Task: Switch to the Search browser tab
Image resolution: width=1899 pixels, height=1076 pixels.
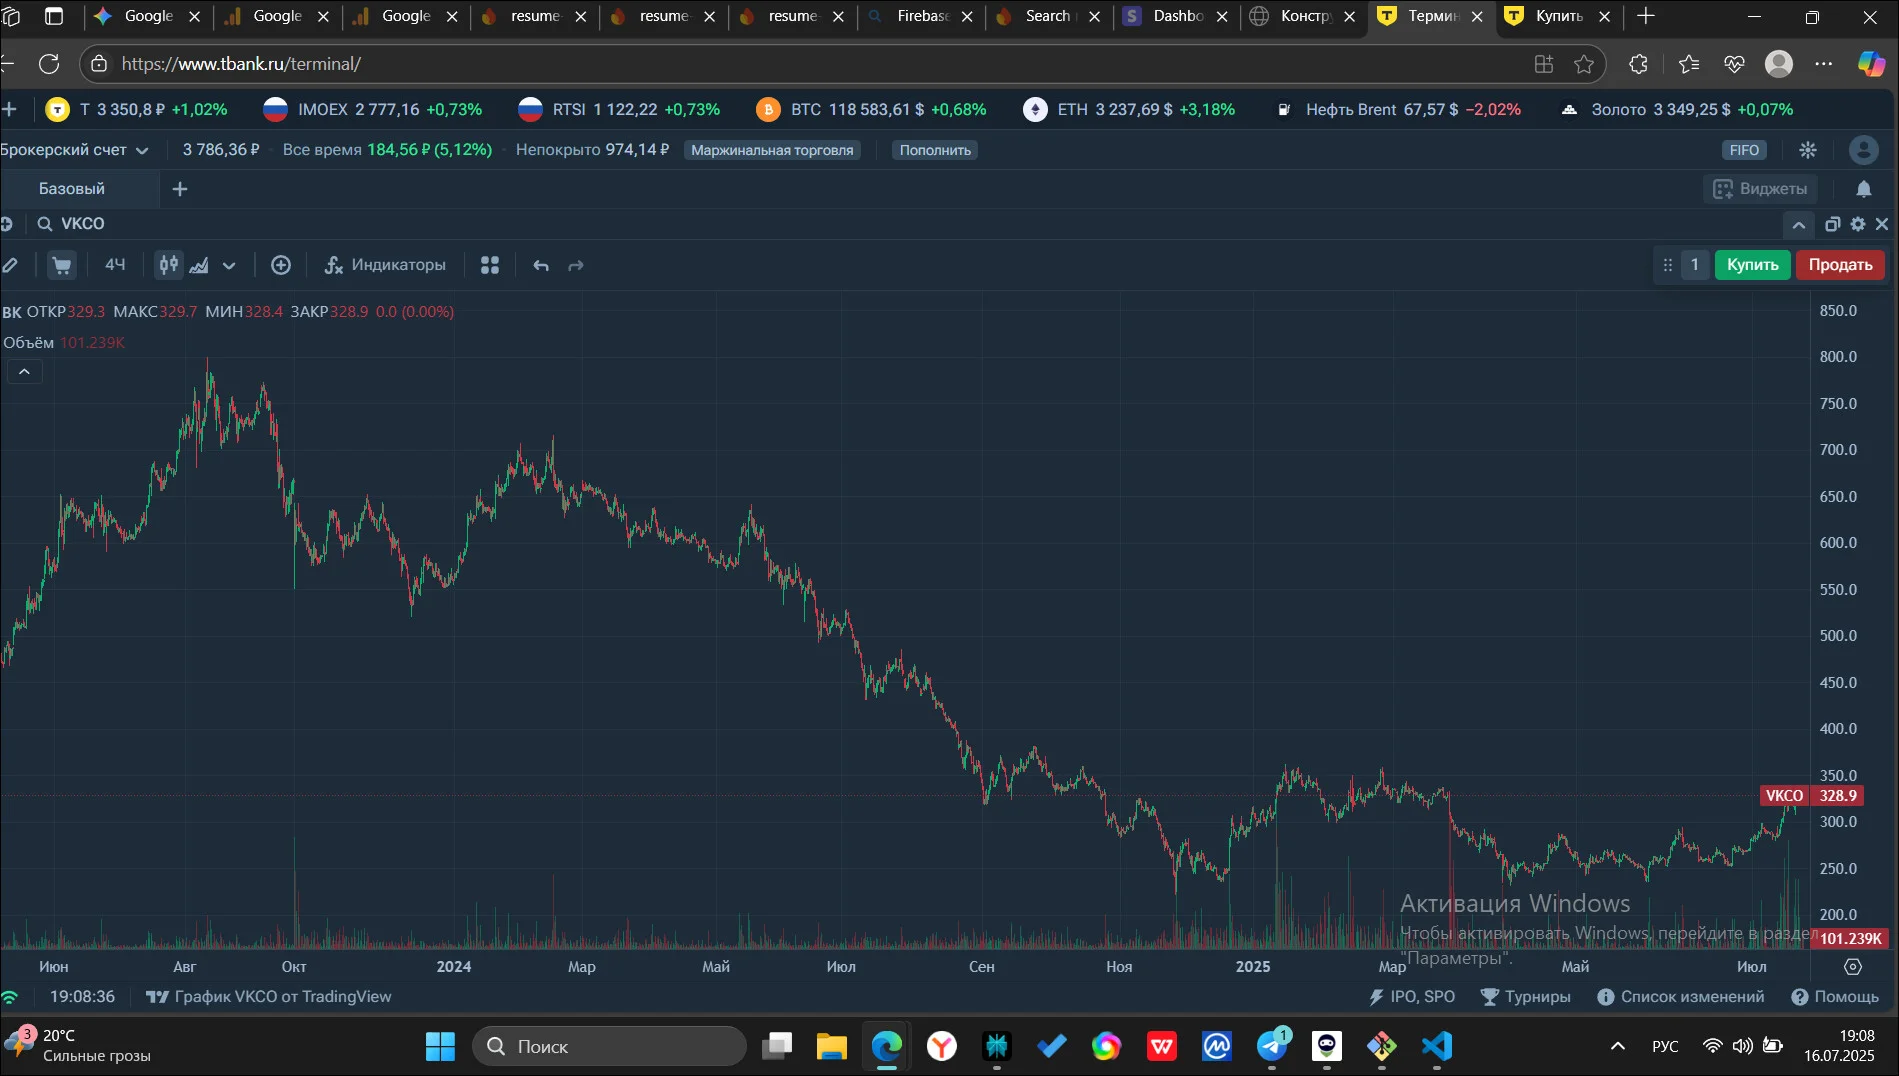Action: coord(1049,16)
